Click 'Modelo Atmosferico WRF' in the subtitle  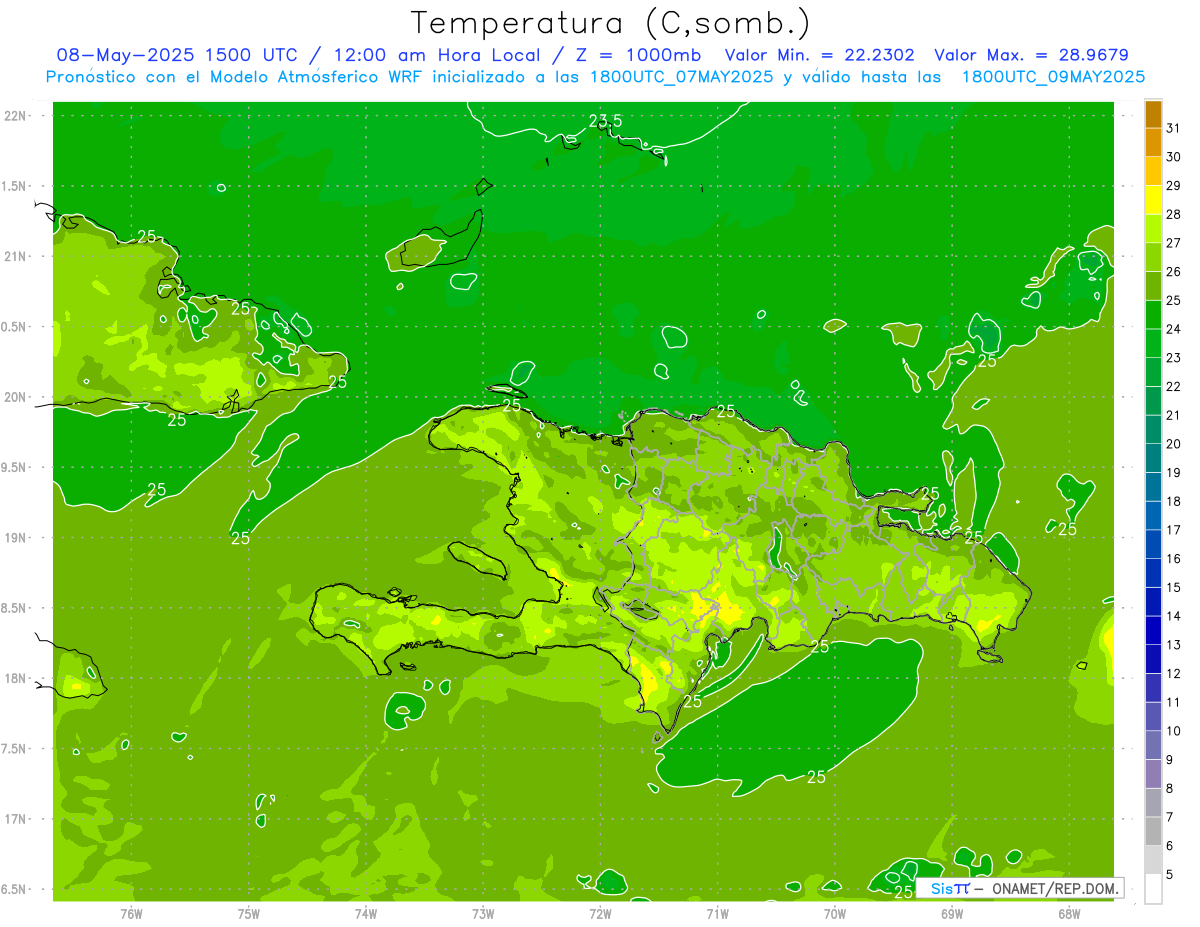[315, 77]
